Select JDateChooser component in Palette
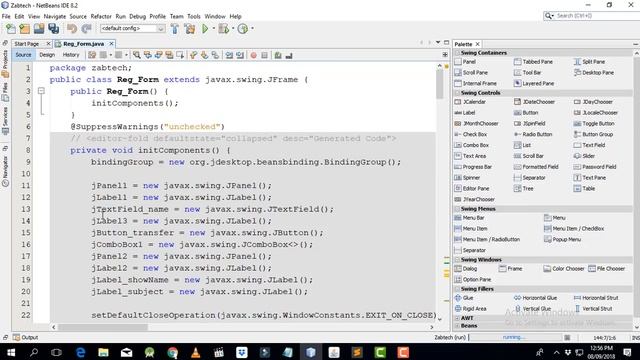640x360 pixels. point(534,102)
